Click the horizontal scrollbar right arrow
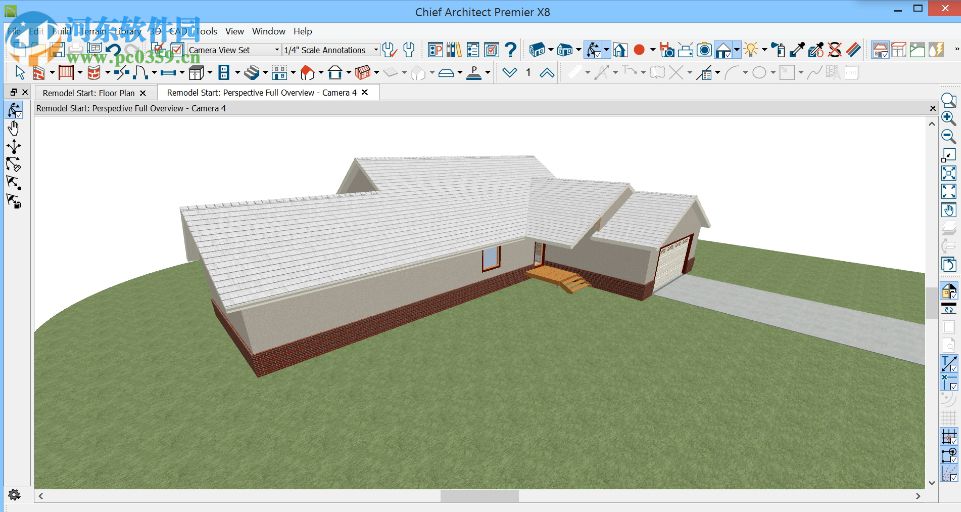This screenshot has height=512, width=961. (x=918, y=495)
